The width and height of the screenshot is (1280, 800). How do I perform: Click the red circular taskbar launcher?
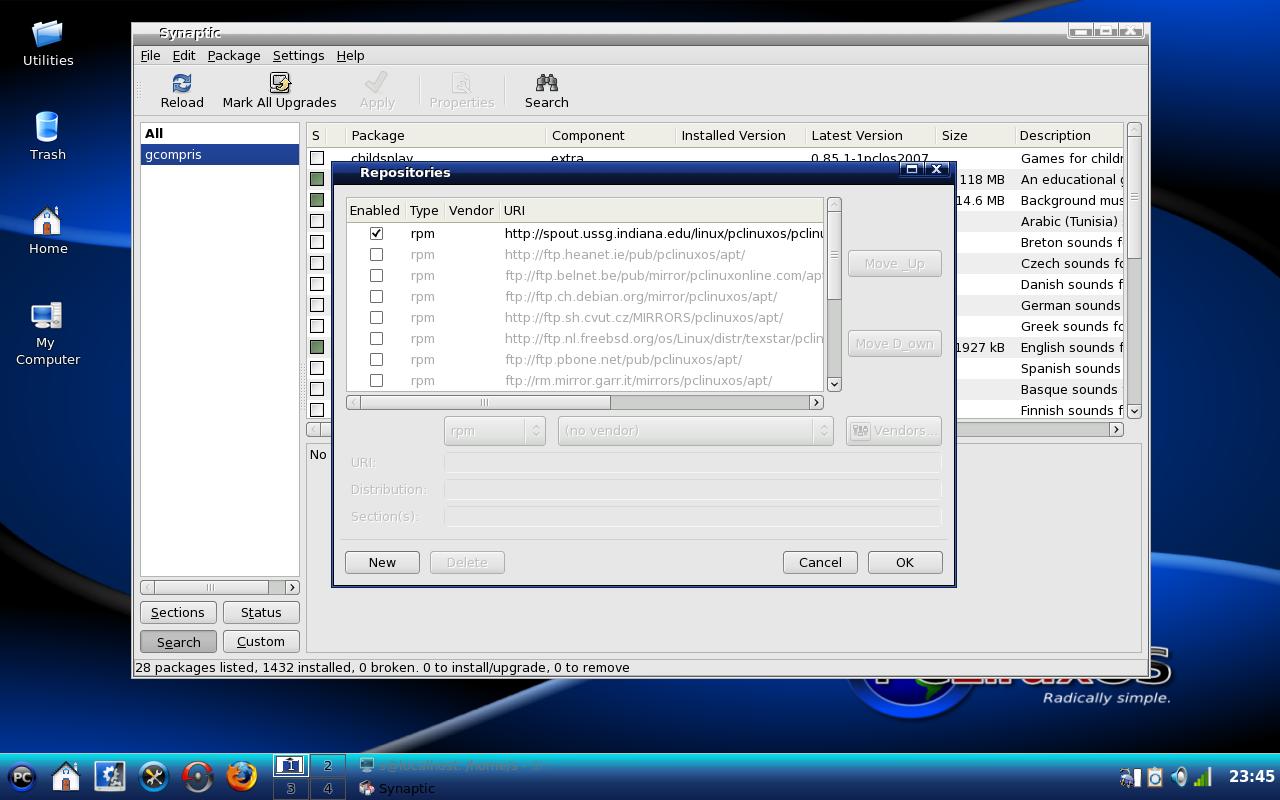[198, 777]
